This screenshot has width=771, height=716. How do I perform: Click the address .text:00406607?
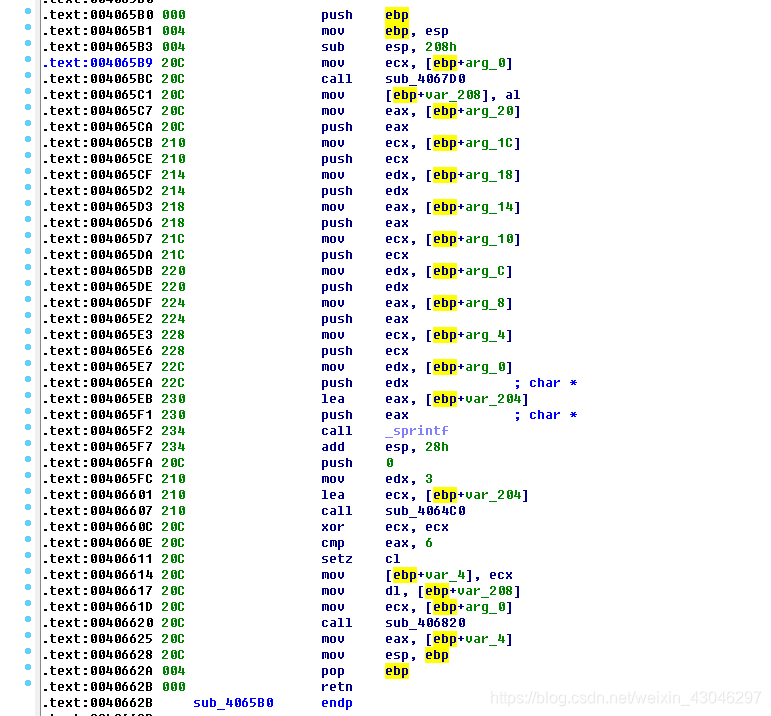(97, 511)
